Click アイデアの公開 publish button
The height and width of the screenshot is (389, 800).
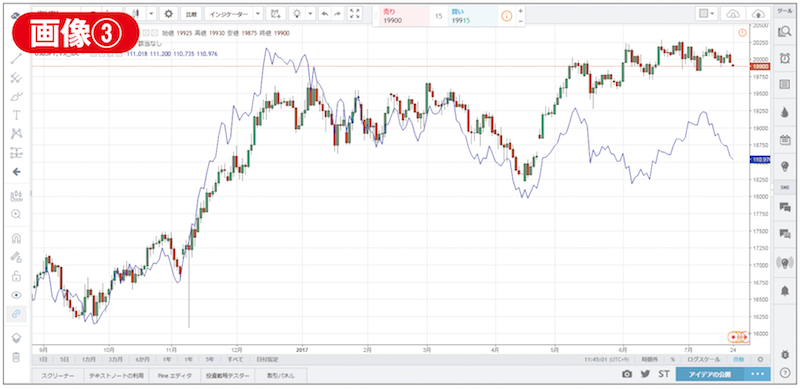pos(710,374)
